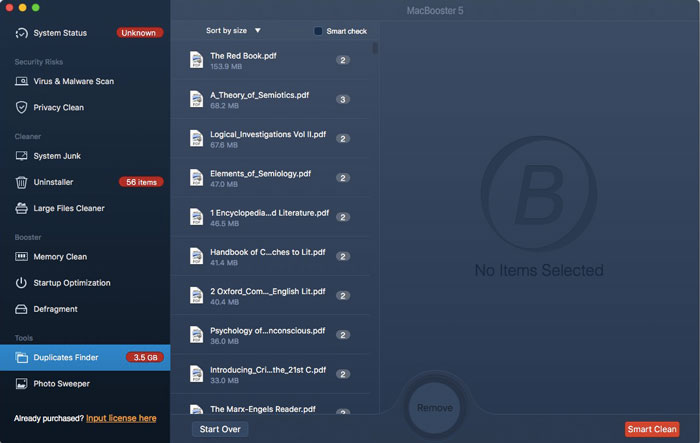
Task: Click the Startup Optimization power icon
Action: pyautogui.click(x=21, y=283)
